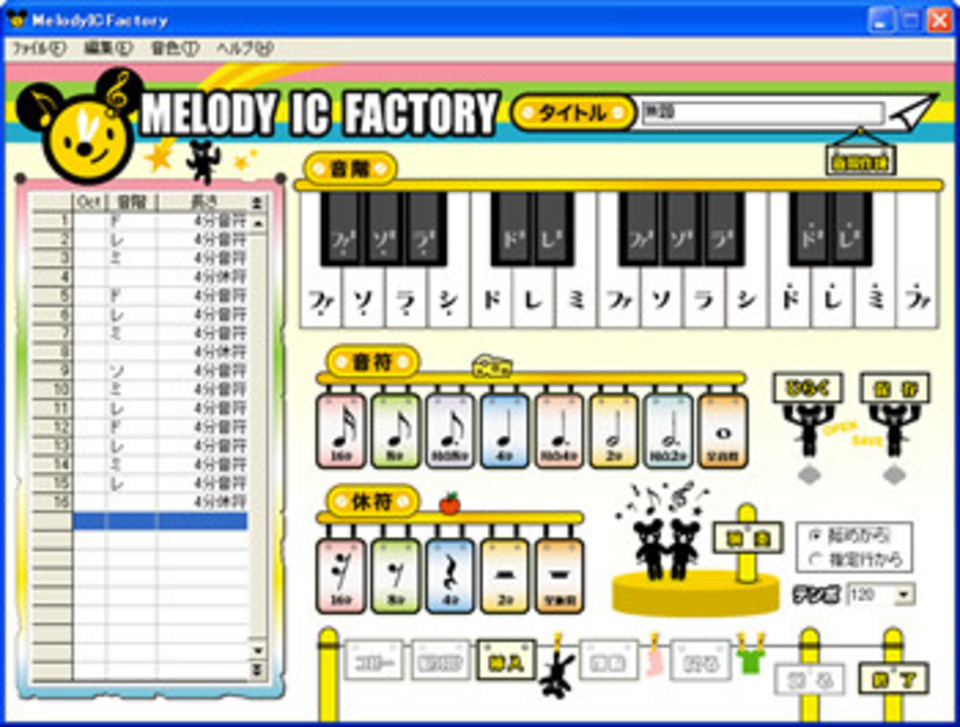Select the 16th note card
The image size is (960, 727).
tap(342, 431)
